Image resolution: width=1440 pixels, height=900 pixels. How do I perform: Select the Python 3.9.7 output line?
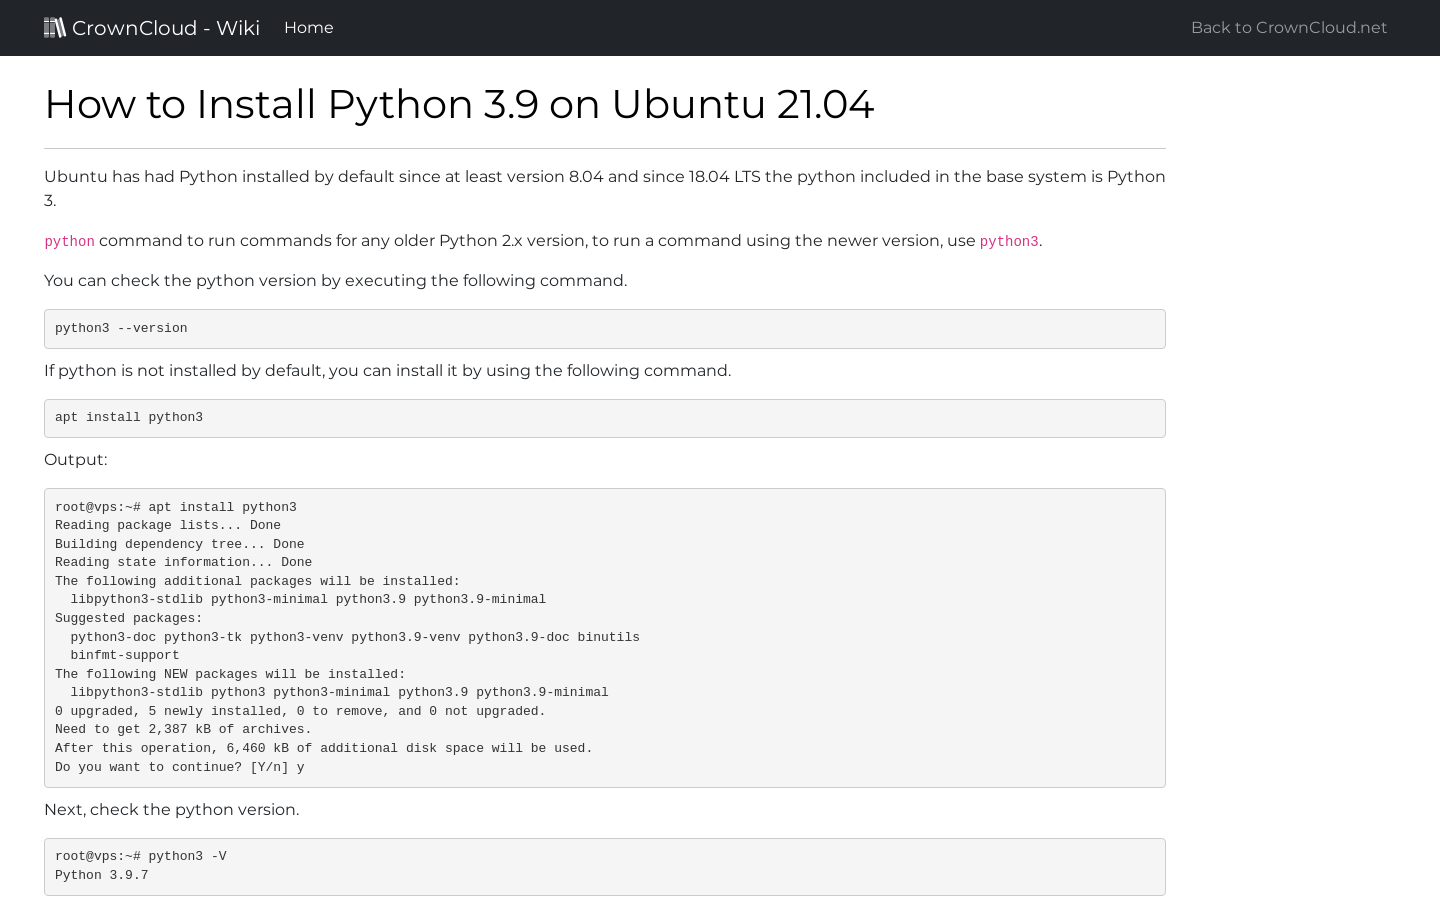point(101,875)
